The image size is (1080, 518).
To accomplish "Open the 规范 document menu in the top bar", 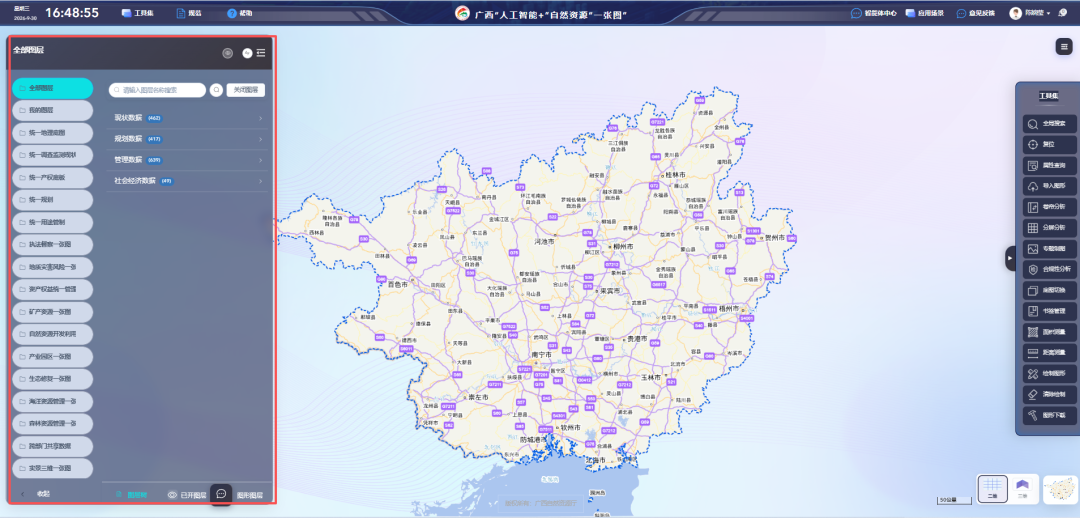I will 189,13.
